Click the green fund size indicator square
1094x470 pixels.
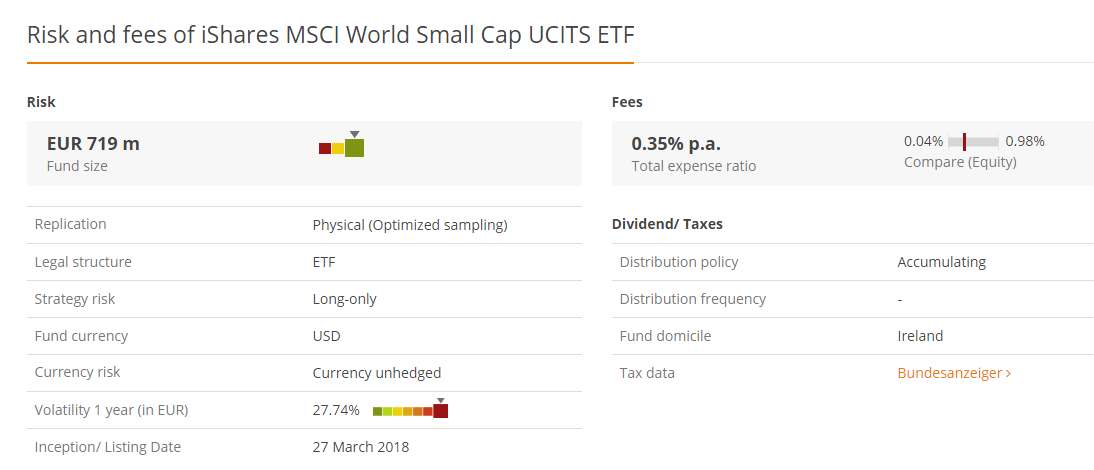click(354, 148)
